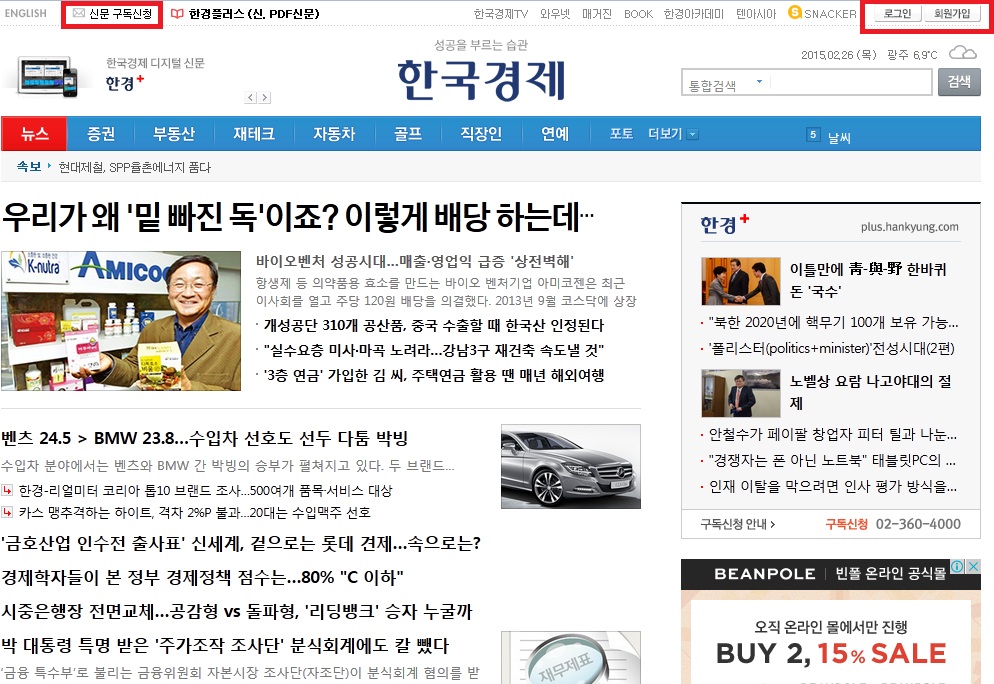Click the 로그인 button
The height and width of the screenshot is (684, 994).
(x=897, y=13)
